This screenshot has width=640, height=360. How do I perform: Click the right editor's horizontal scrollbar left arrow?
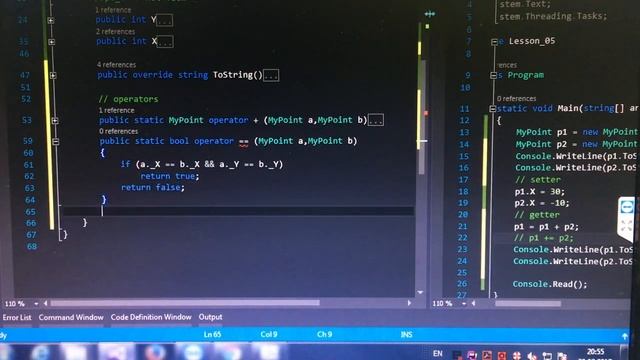[x=473, y=304]
